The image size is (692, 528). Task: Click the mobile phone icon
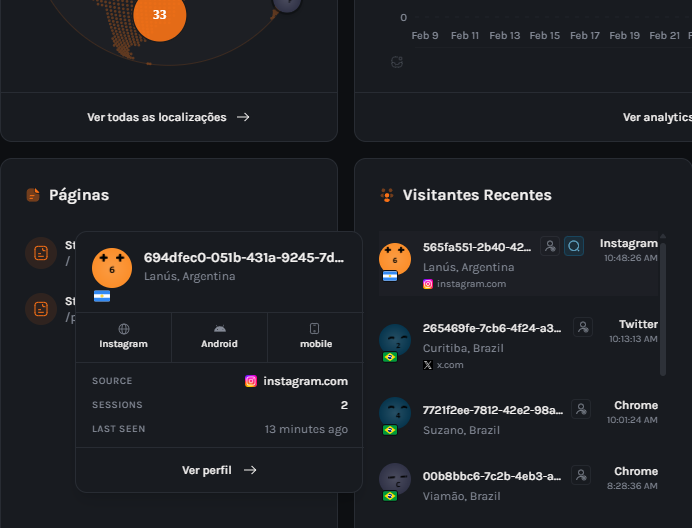(315, 328)
